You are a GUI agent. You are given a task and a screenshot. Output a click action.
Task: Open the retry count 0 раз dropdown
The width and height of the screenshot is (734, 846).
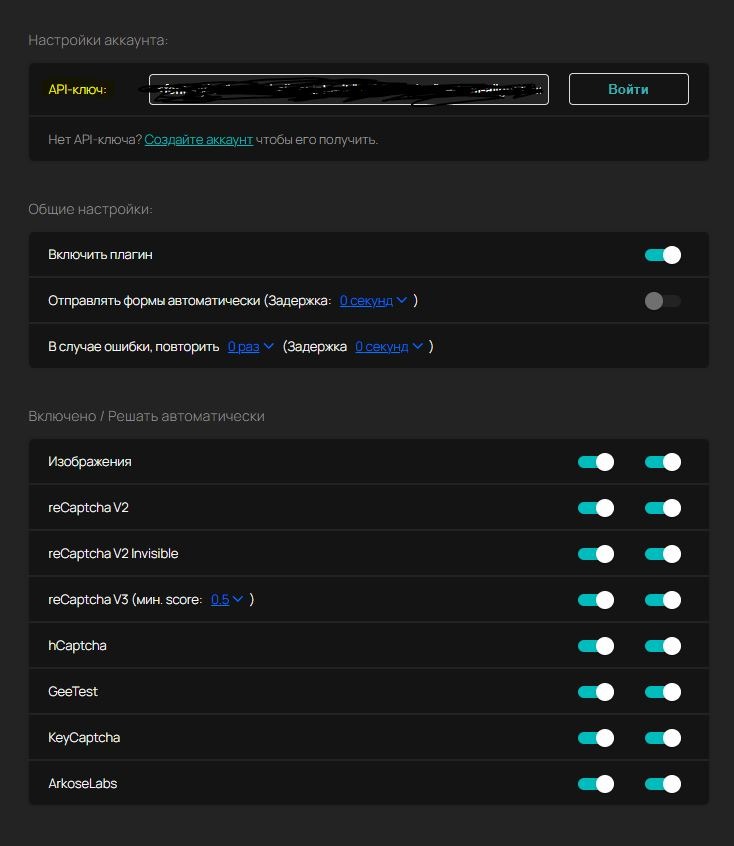(250, 346)
